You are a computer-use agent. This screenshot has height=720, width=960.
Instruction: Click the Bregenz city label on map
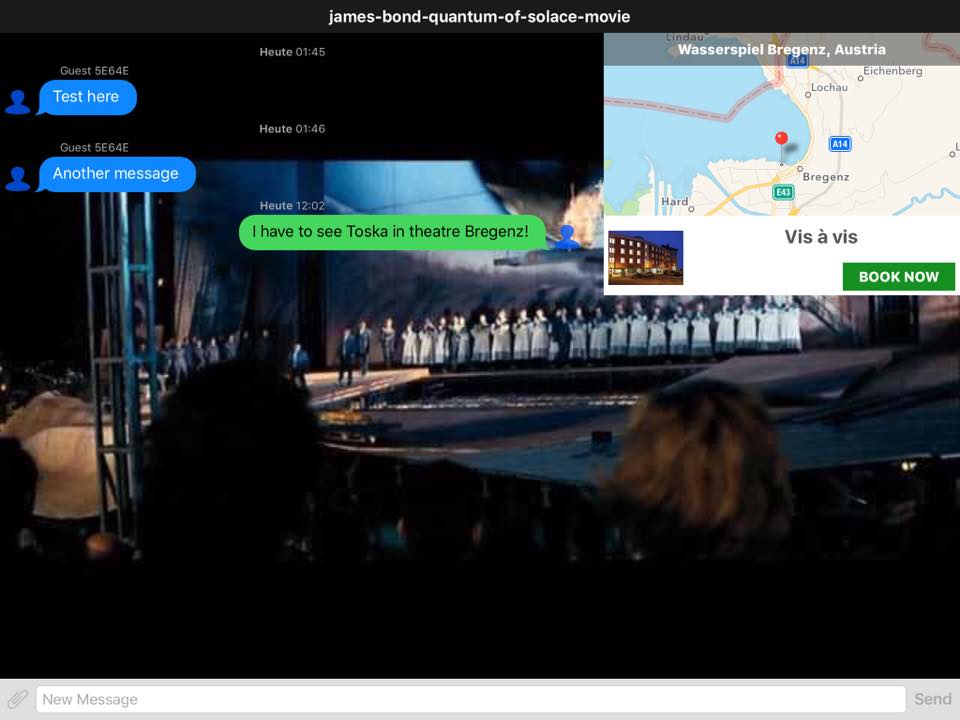tap(825, 177)
